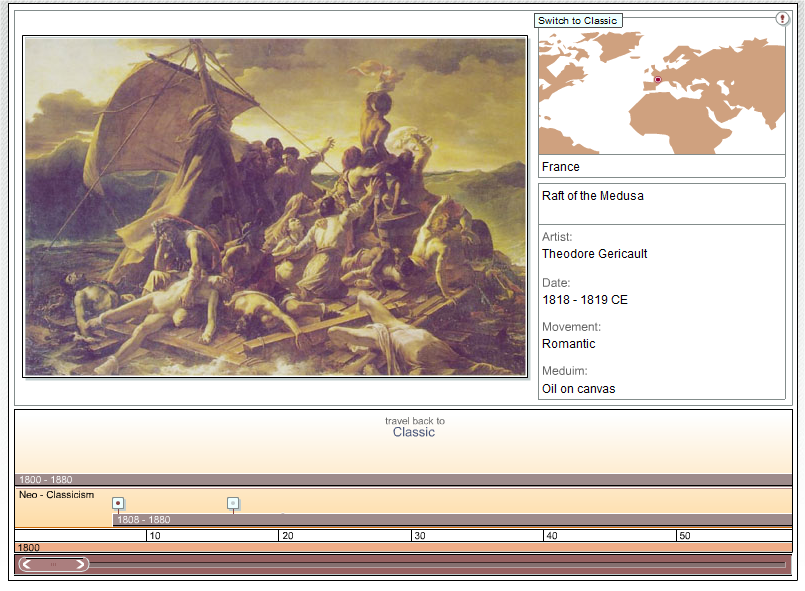Click the Neo - Classicism label
805x591 pixels.
pos(56,494)
